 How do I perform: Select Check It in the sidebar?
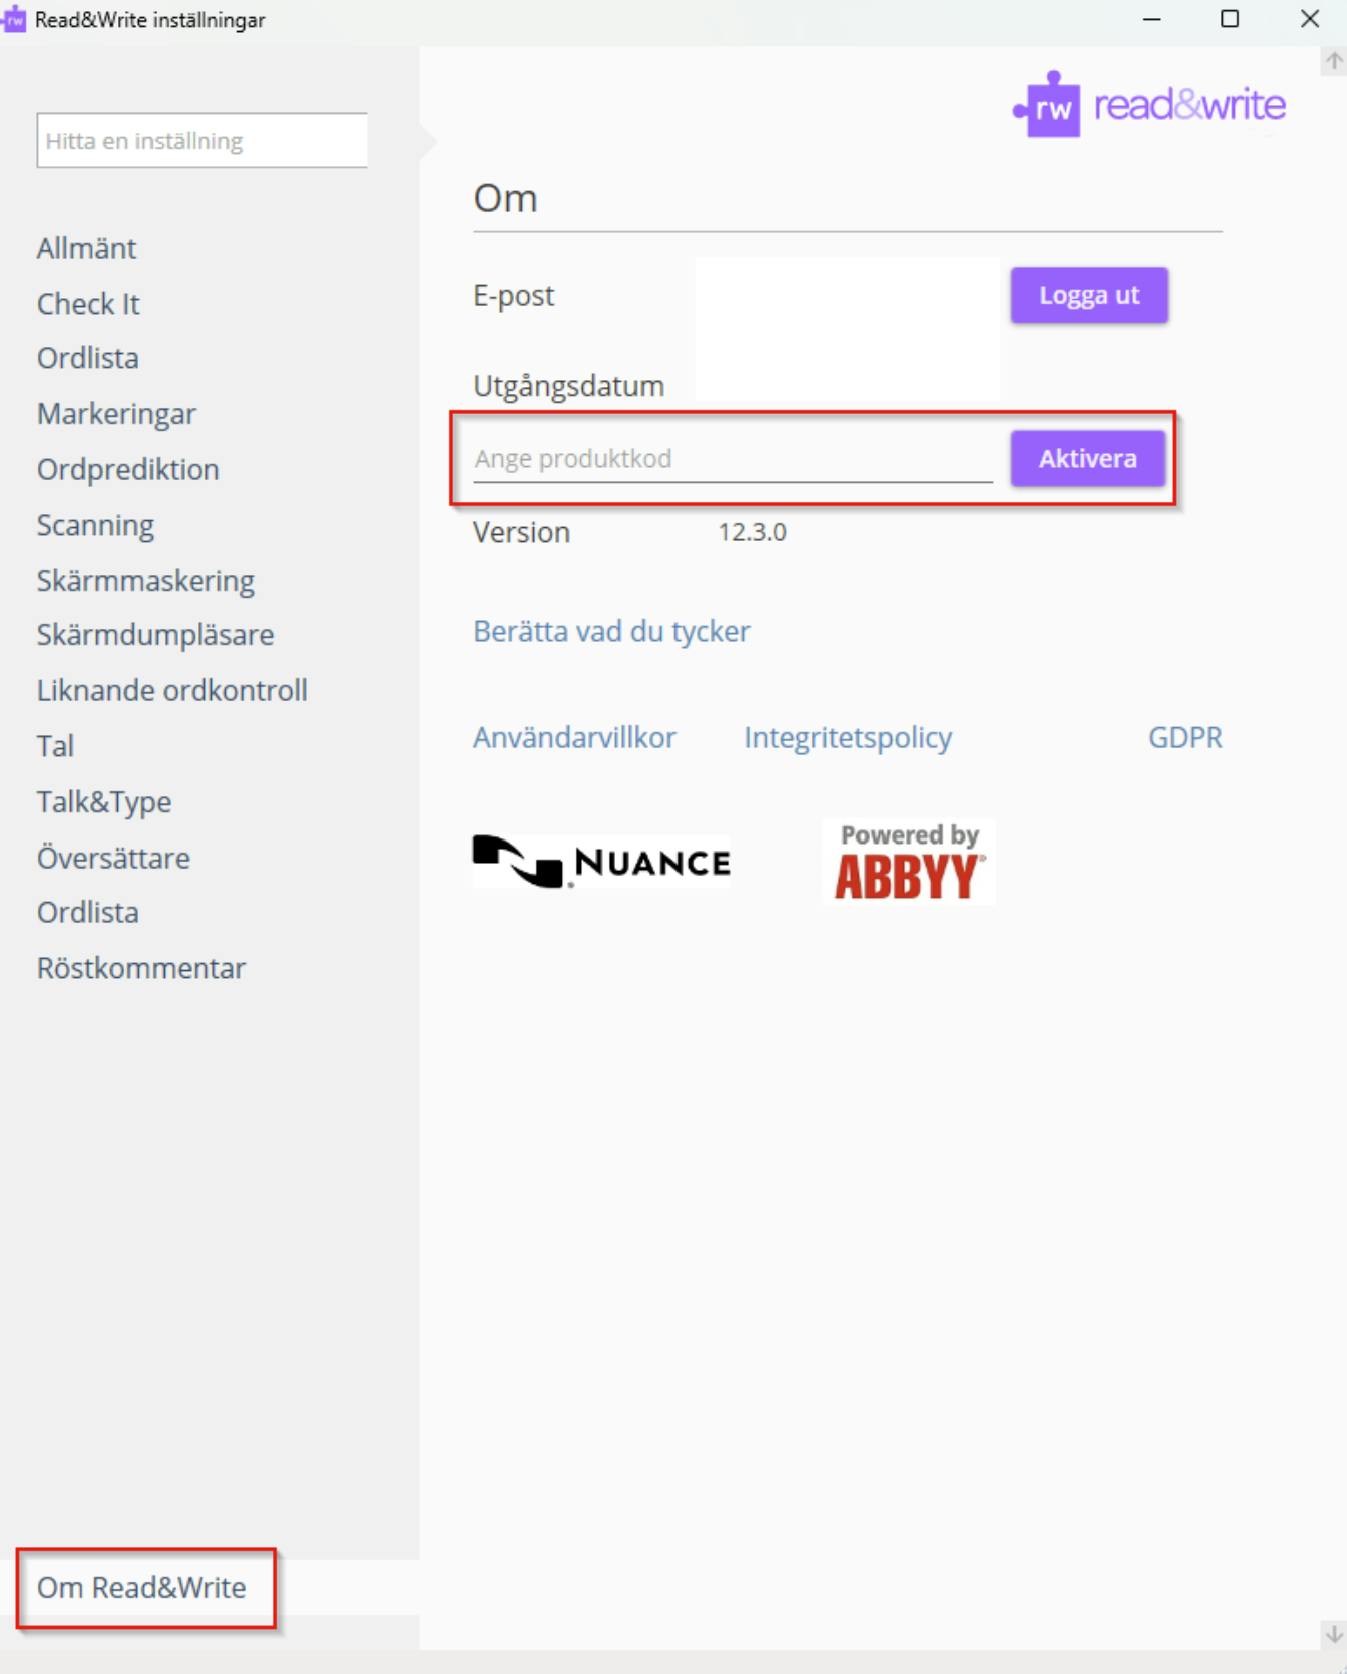88,304
